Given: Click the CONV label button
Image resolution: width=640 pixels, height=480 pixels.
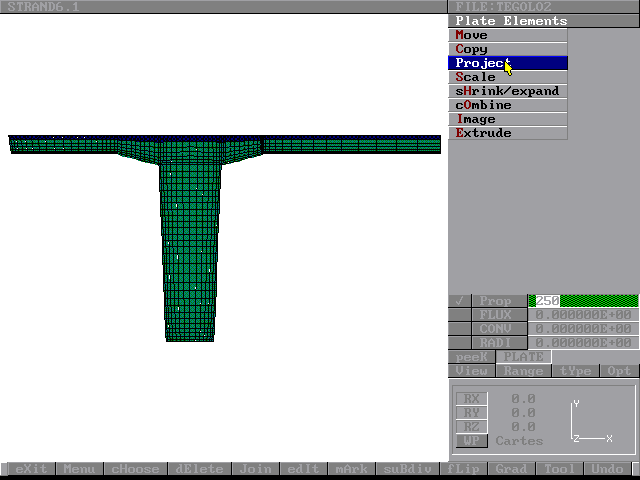Looking at the screenshot, I should 500,329.
